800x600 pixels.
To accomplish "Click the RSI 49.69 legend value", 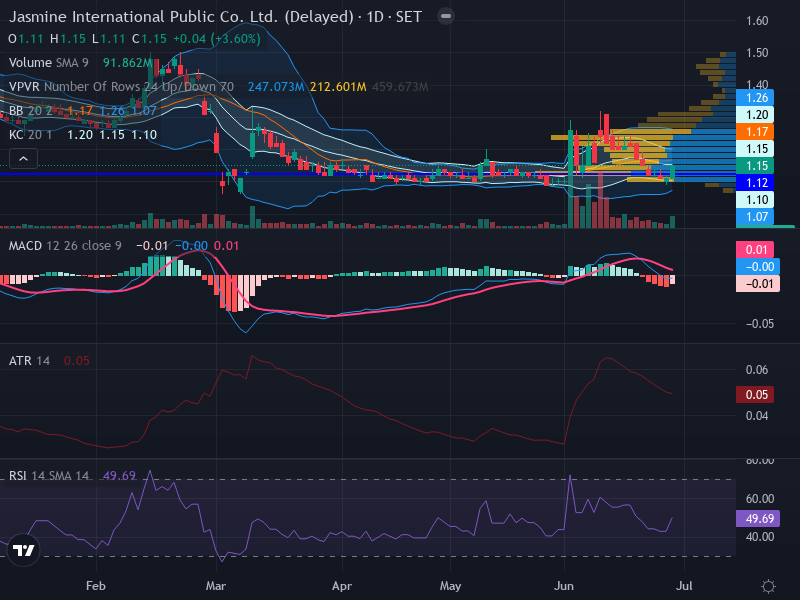I will point(119,476).
